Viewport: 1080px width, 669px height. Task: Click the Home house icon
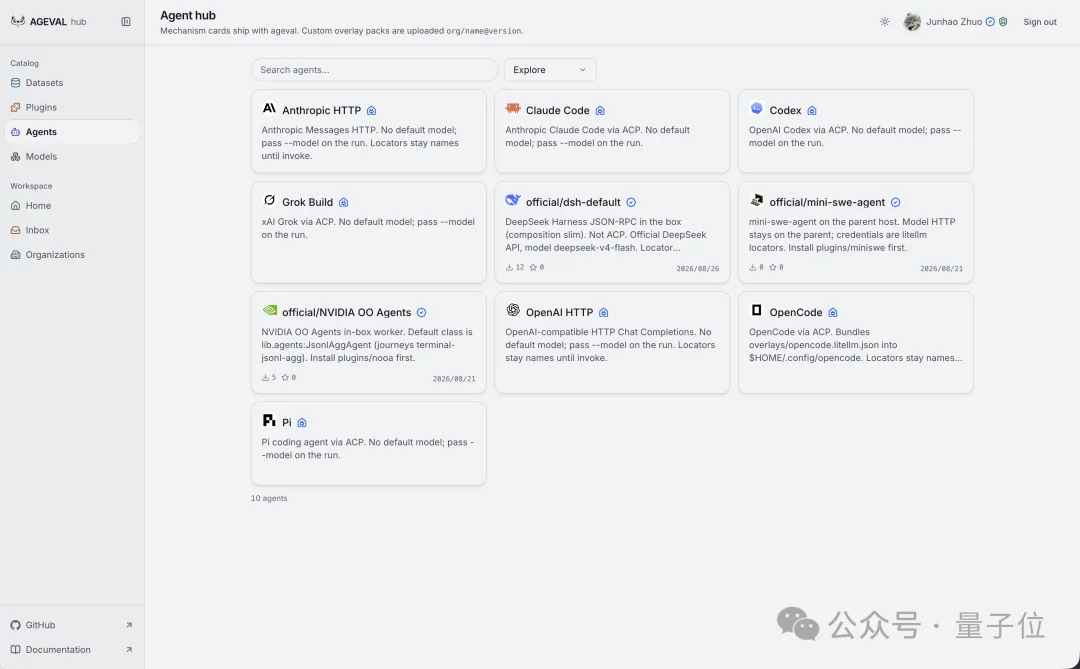coord(16,205)
